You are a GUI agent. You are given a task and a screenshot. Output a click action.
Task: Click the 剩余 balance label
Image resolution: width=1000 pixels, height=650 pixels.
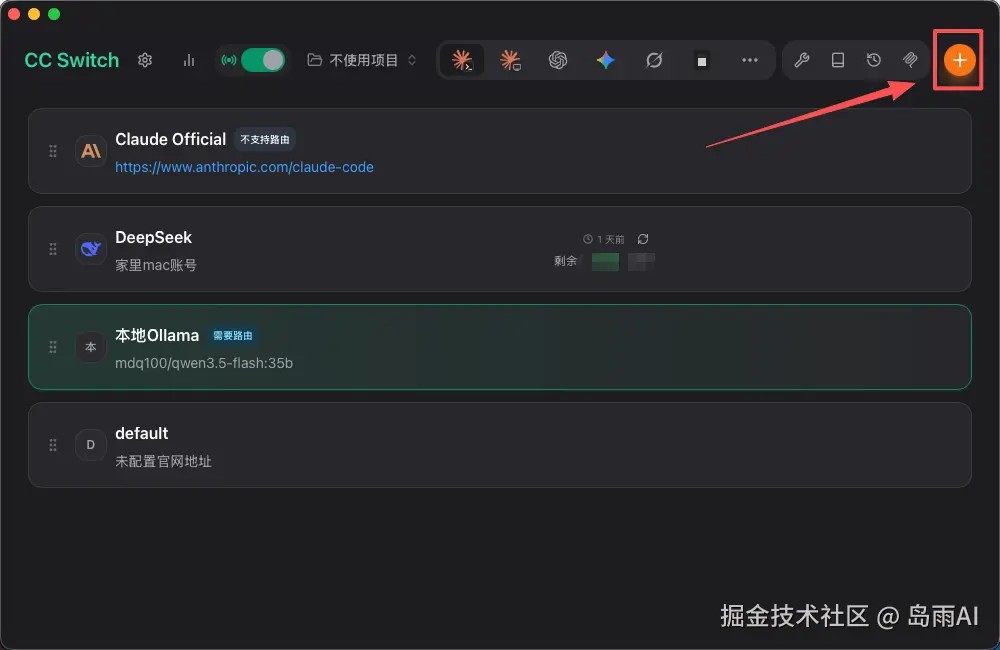tap(565, 261)
